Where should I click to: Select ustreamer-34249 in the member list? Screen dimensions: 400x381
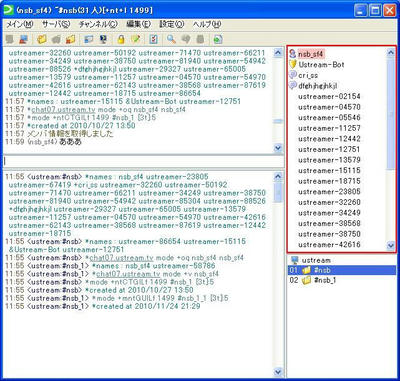click(329, 213)
